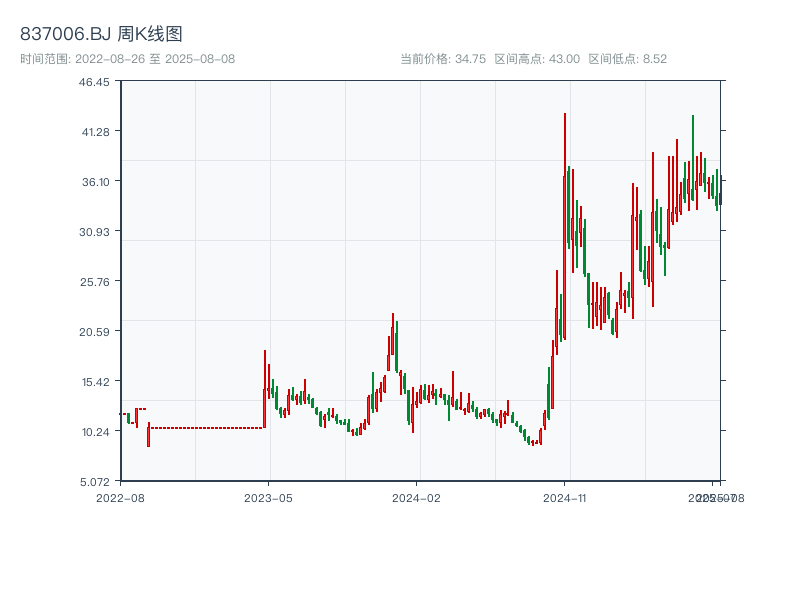Click the x-axis label 2024-02
The image size is (800, 600).
[416, 498]
